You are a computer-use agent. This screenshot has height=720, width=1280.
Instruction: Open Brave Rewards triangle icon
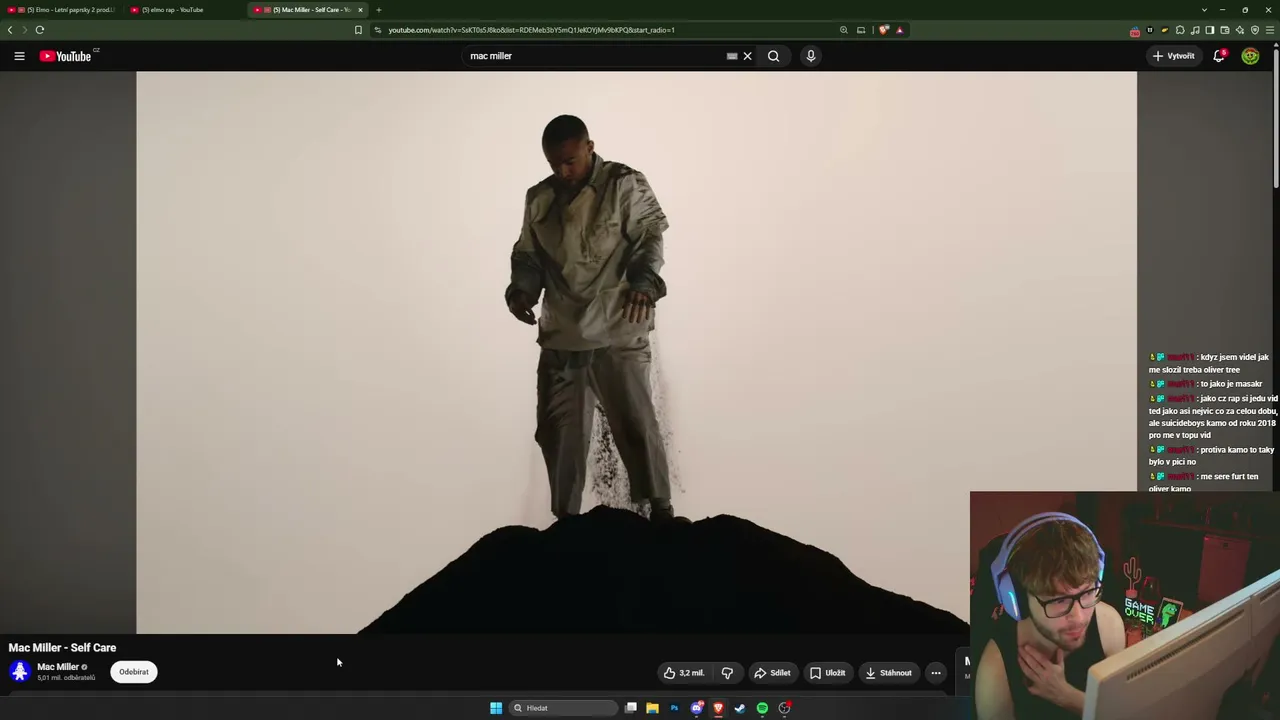899,30
